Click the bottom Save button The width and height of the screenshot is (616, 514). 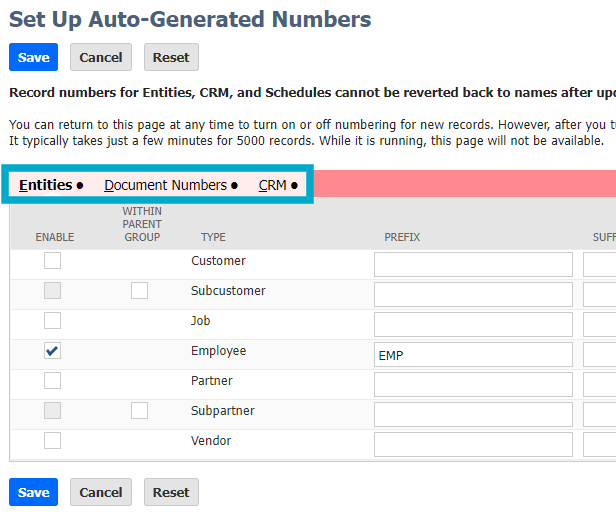(x=33, y=492)
